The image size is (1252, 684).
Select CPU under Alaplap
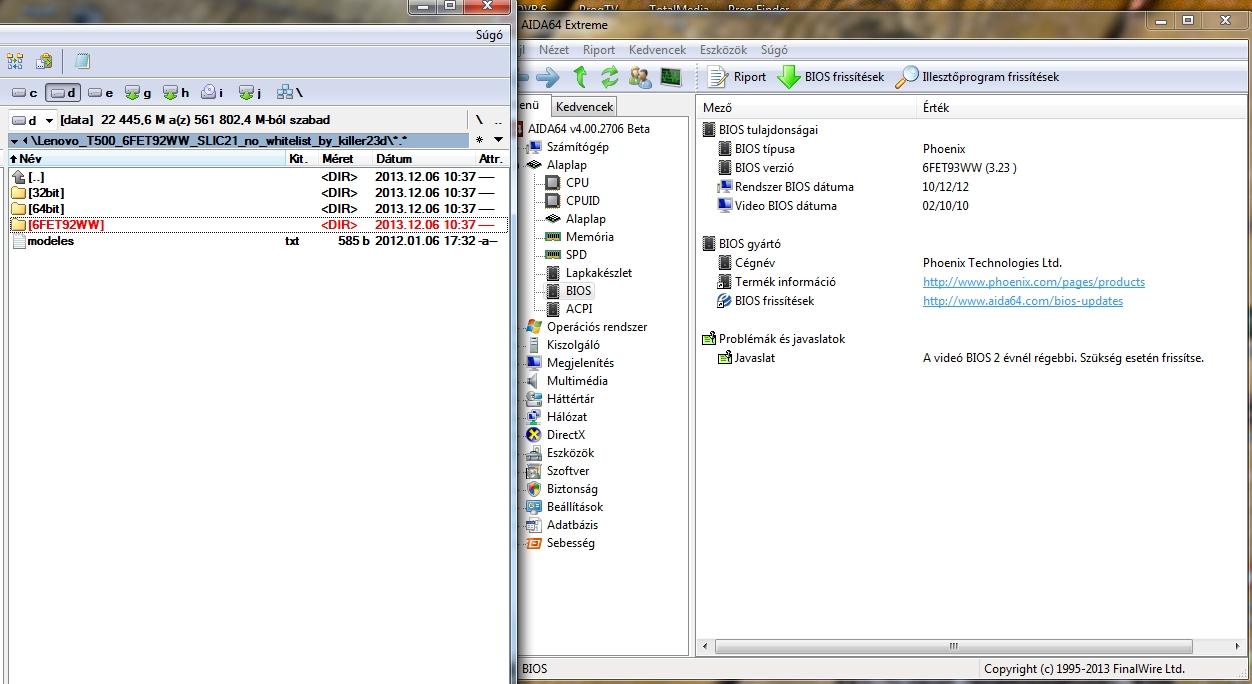tap(577, 183)
